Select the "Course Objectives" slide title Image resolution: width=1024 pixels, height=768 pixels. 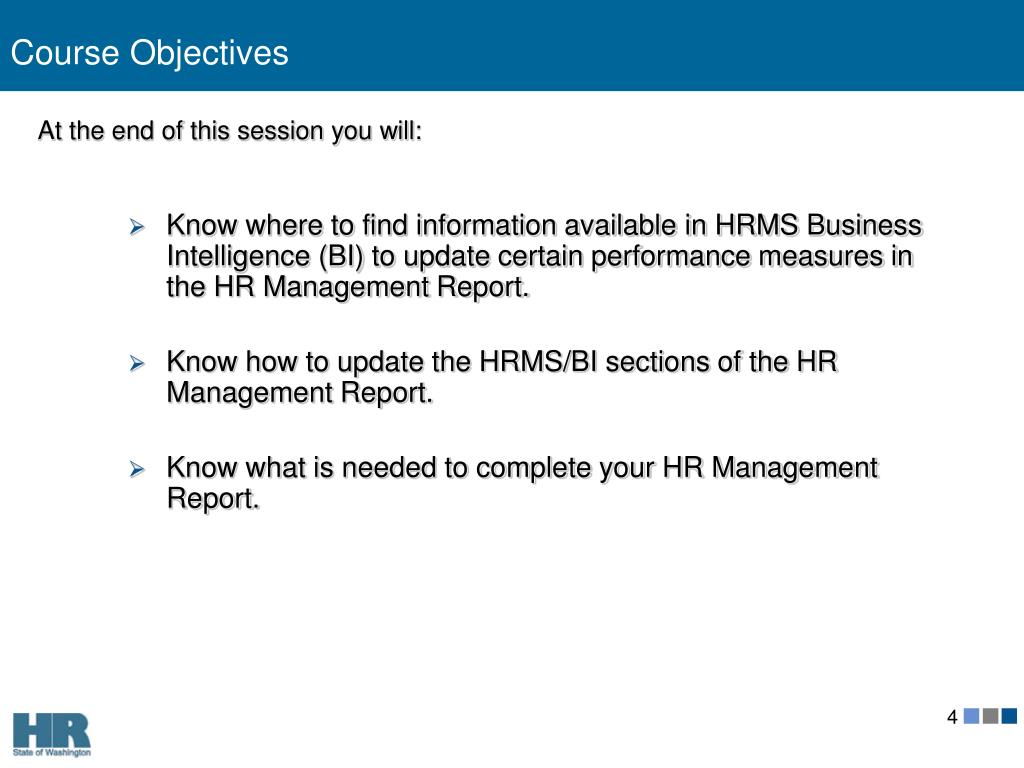[150, 53]
